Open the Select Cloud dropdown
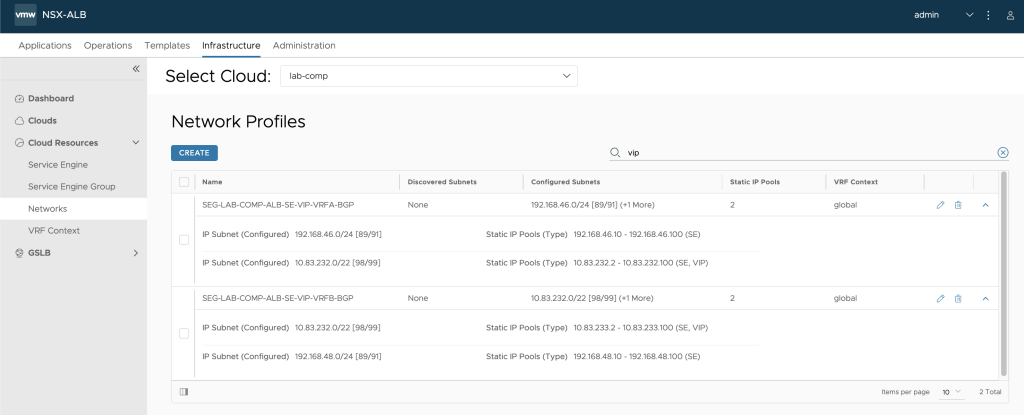Screen dimensions: 1024x415 [429, 76]
